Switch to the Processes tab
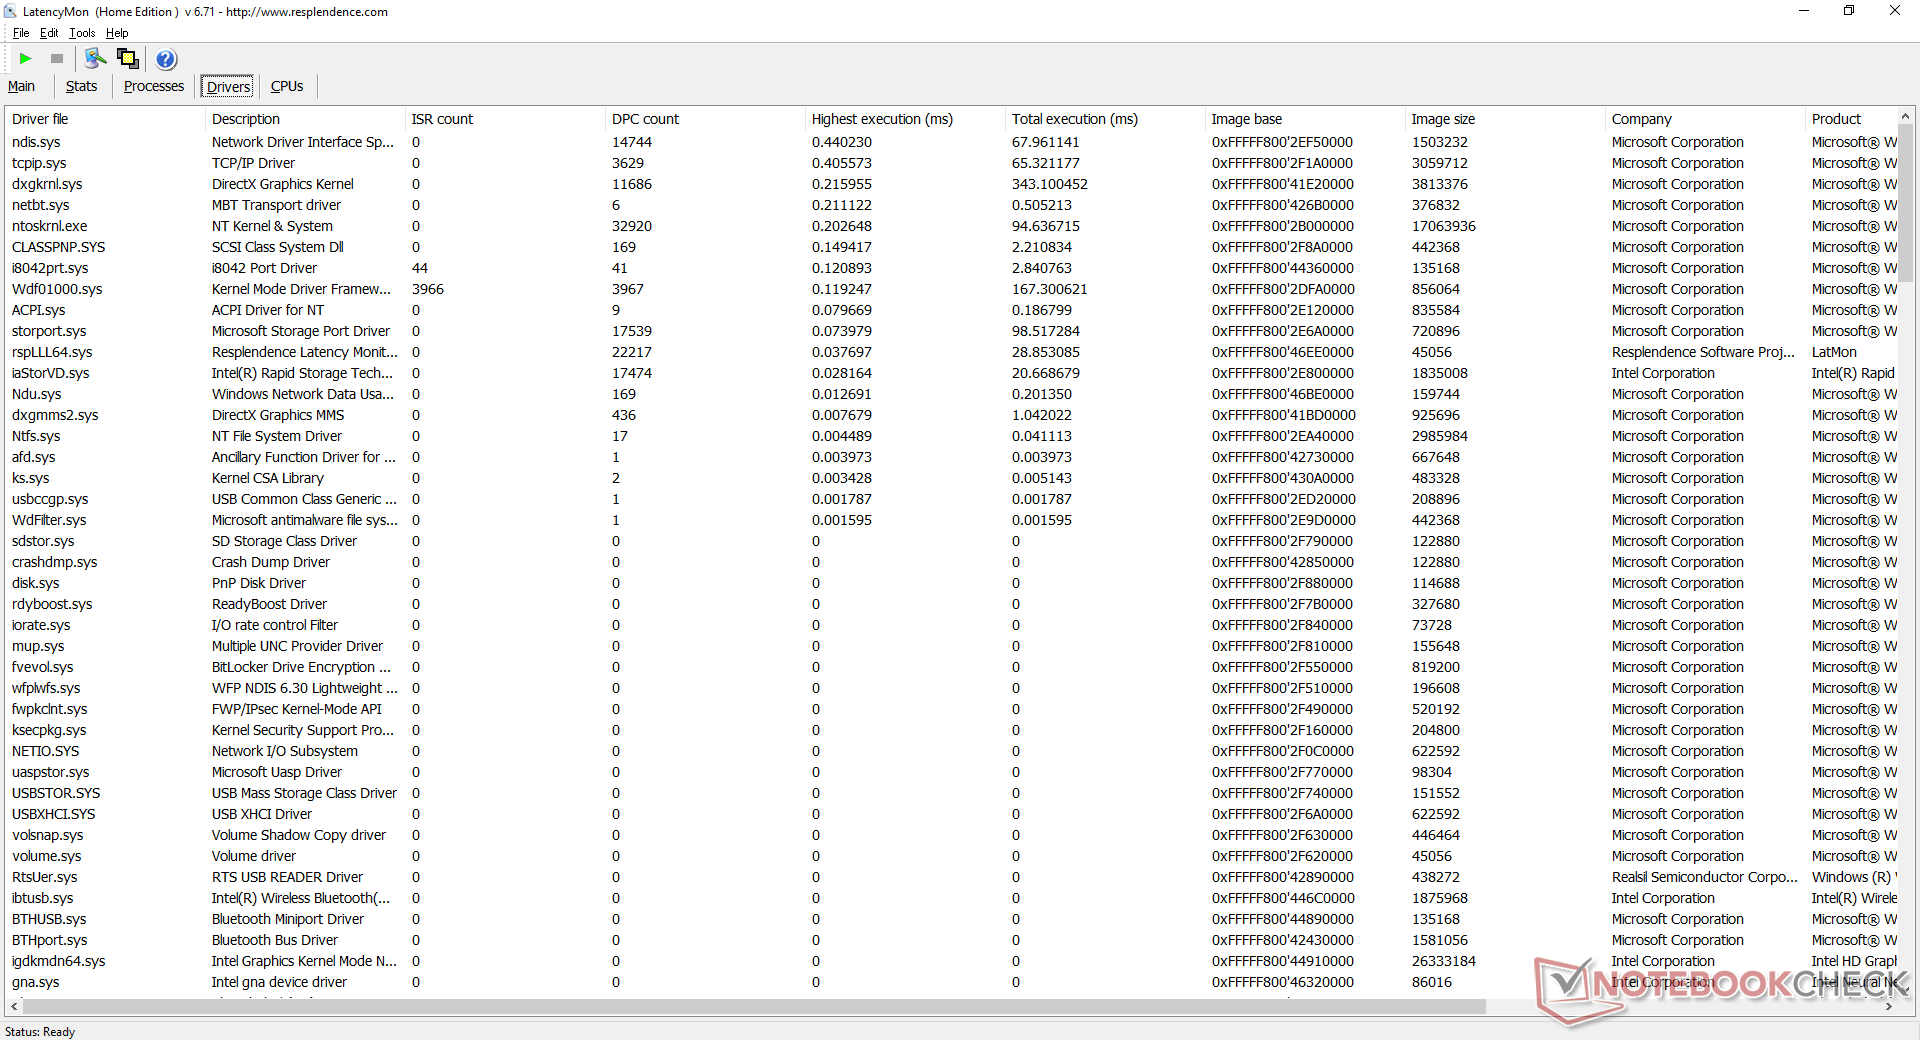Viewport: 1920px width, 1040px height. click(x=154, y=86)
